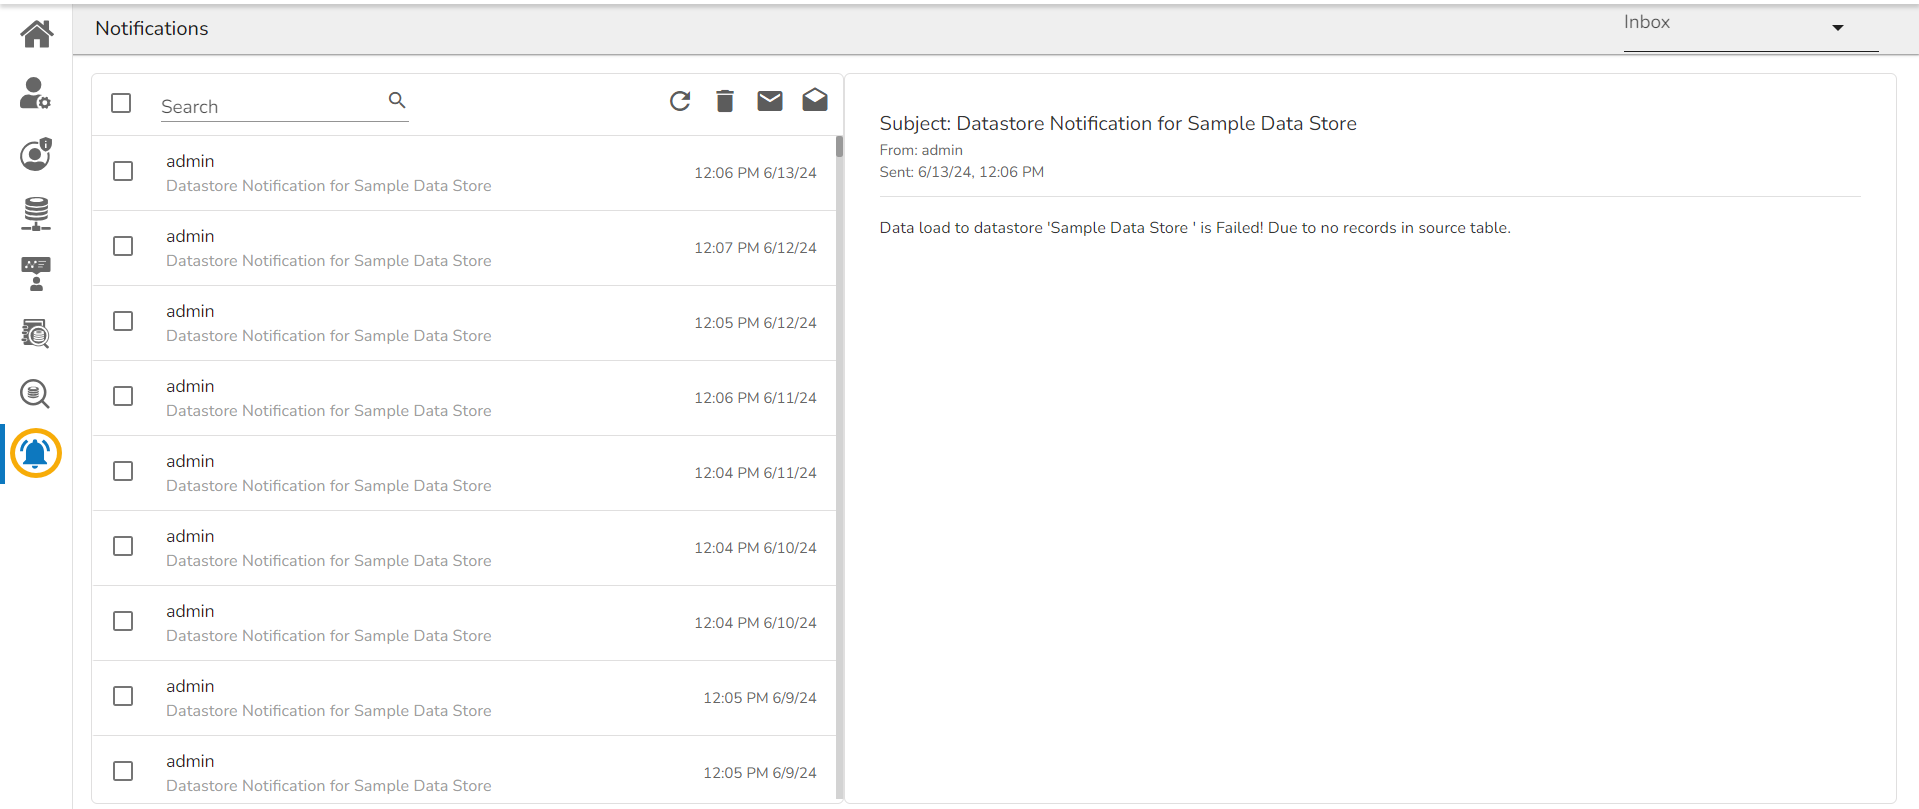This screenshot has height=809, width=1919.
Task: Check the 12:04 PM 6/11/24 notification
Action: click(123, 471)
